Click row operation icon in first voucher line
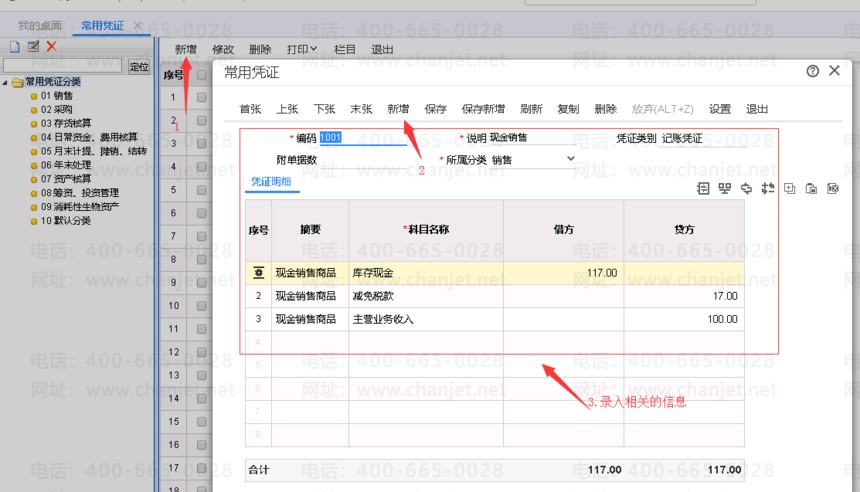 point(258,272)
